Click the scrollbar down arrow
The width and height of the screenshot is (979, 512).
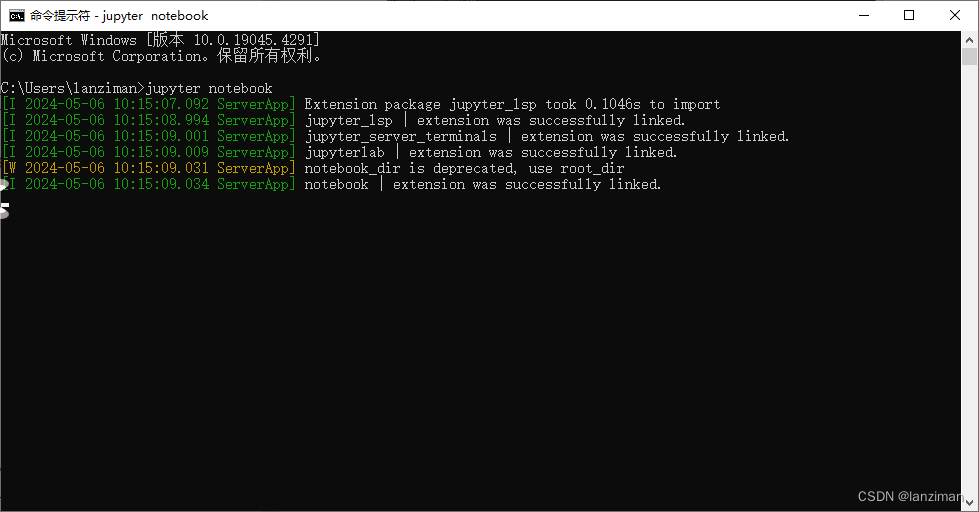pos(969,503)
